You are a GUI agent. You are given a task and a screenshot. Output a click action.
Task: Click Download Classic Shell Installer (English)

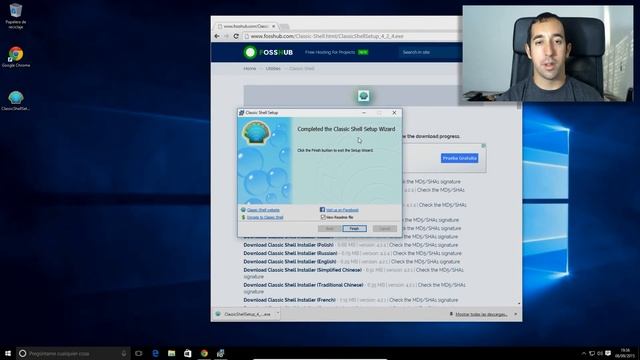click(290, 262)
